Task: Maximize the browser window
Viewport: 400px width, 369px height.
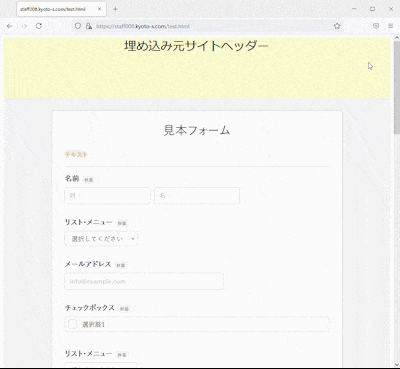Action: (373, 9)
